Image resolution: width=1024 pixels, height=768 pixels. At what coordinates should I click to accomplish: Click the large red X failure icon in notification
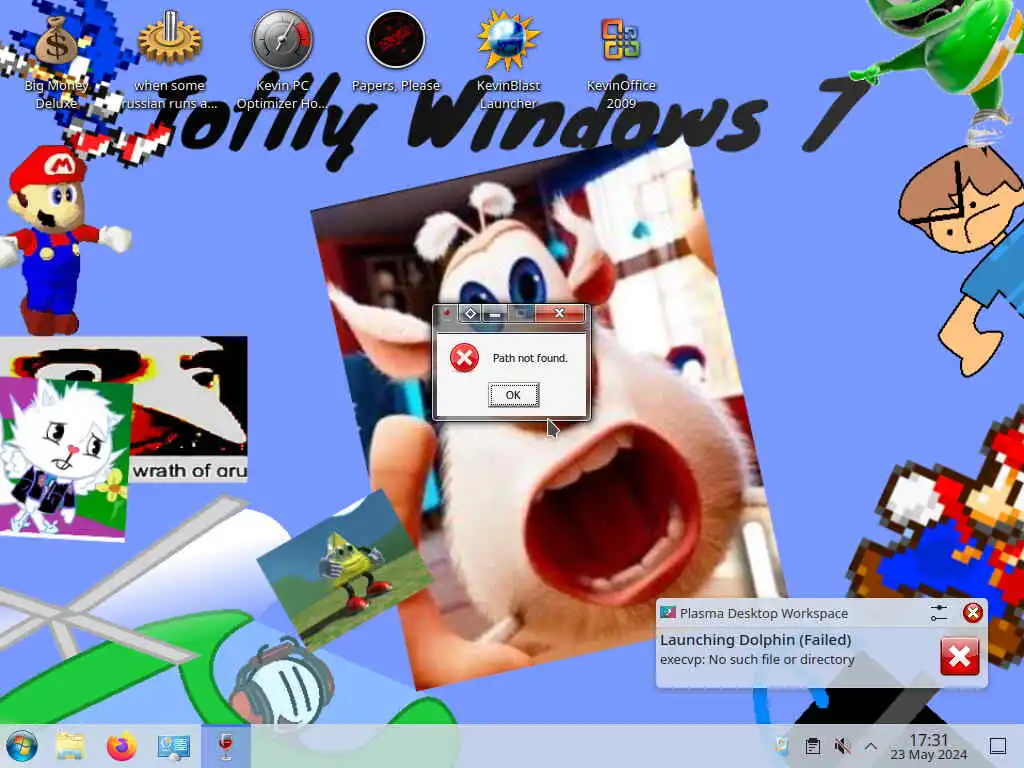pyautogui.click(x=959, y=656)
